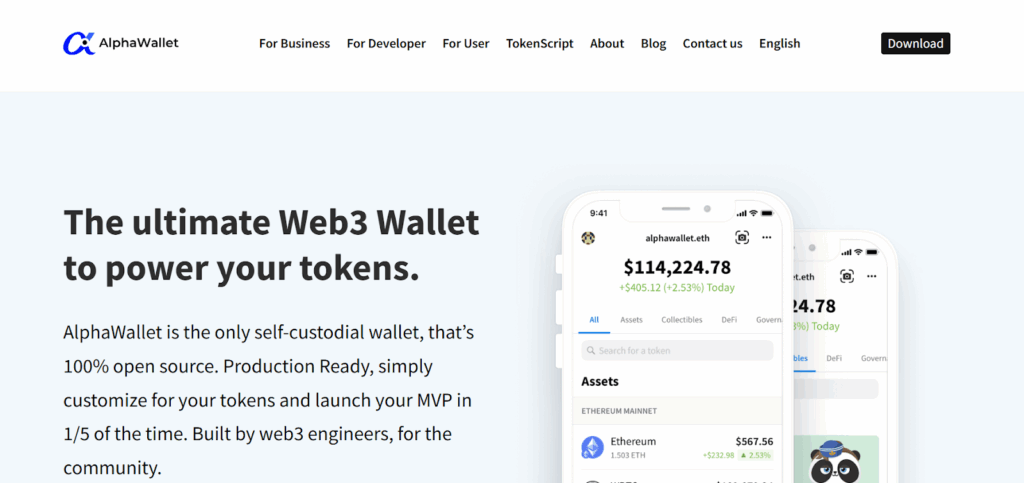Click the Search for a token field

pyautogui.click(x=677, y=350)
